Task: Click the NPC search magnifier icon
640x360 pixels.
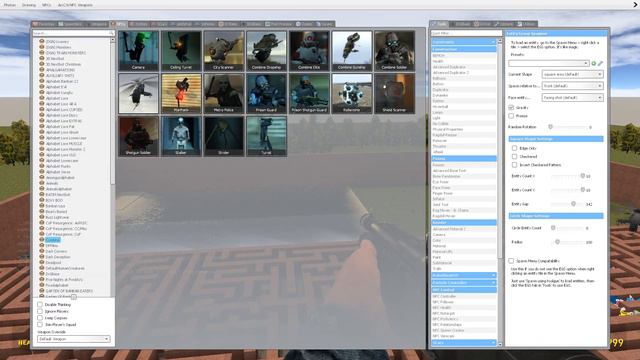Action: pyautogui.click(x=111, y=33)
